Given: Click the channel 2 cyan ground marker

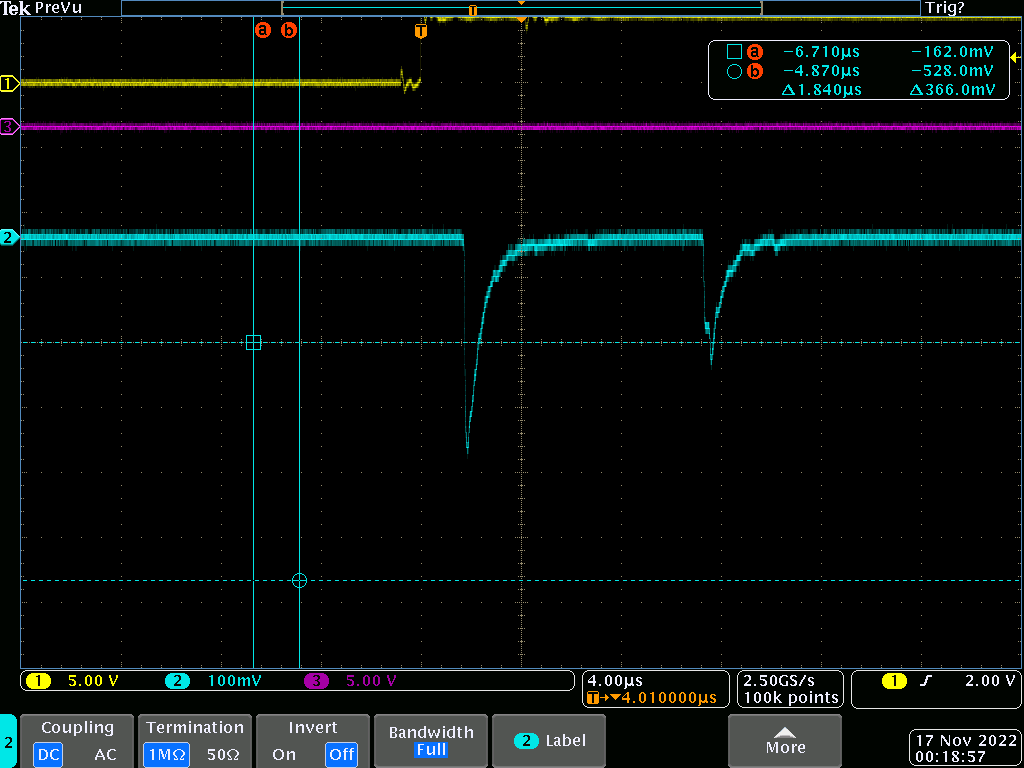Looking at the screenshot, I should coord(9,237).
